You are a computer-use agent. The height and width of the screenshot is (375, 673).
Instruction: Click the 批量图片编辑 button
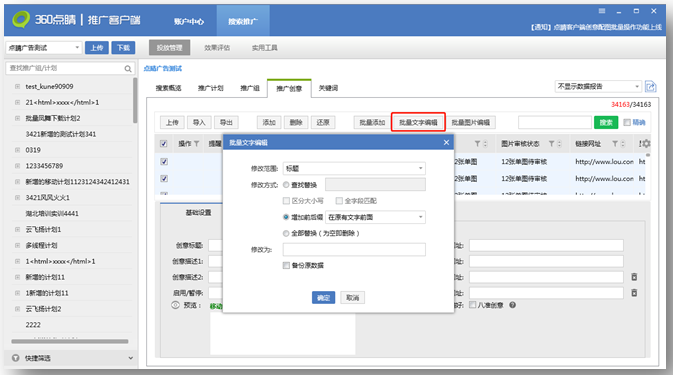pos(471,123)
